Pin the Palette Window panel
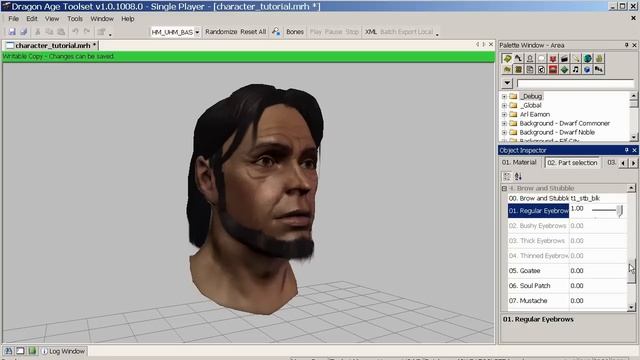 627,45
